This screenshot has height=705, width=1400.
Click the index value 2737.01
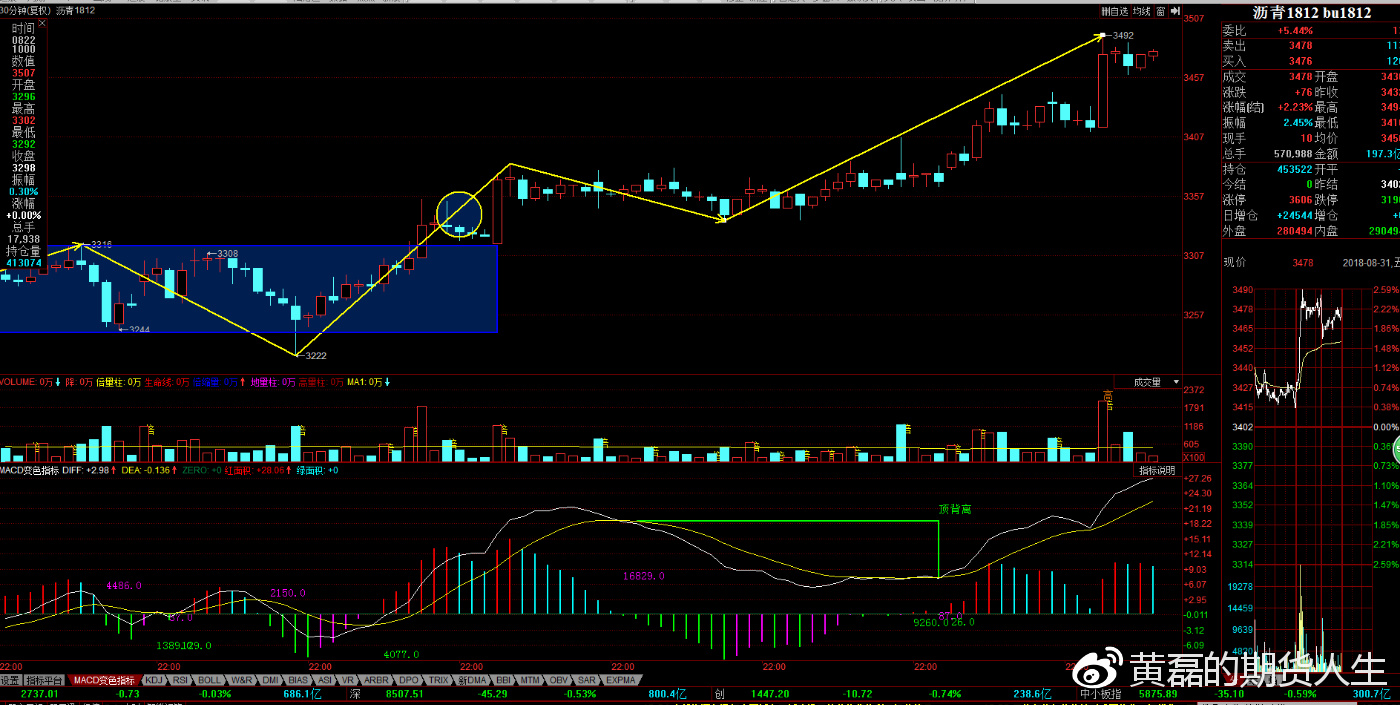[40, 693]
